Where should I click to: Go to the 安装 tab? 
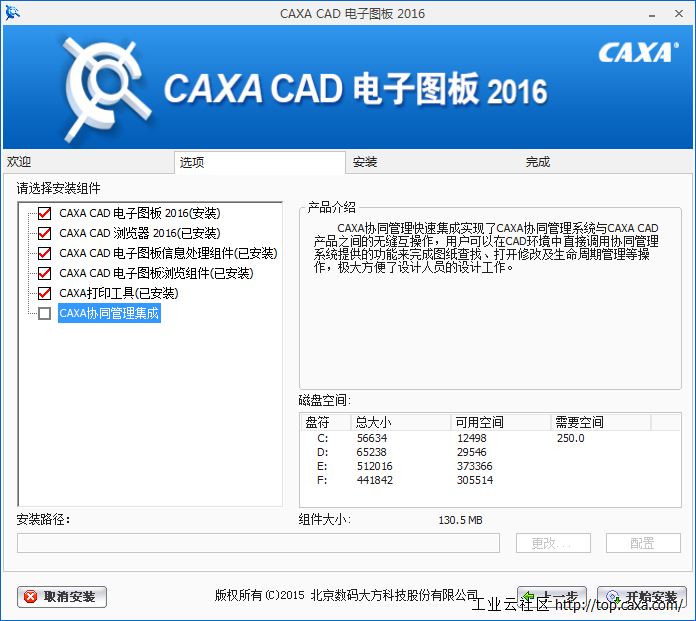click(432, 162)
